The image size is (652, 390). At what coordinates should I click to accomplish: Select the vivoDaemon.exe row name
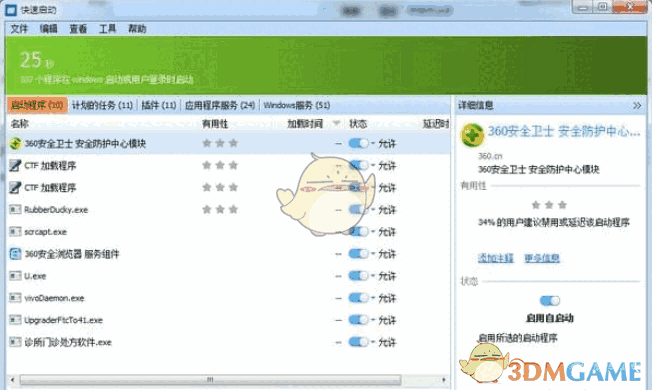pos(54,298)
